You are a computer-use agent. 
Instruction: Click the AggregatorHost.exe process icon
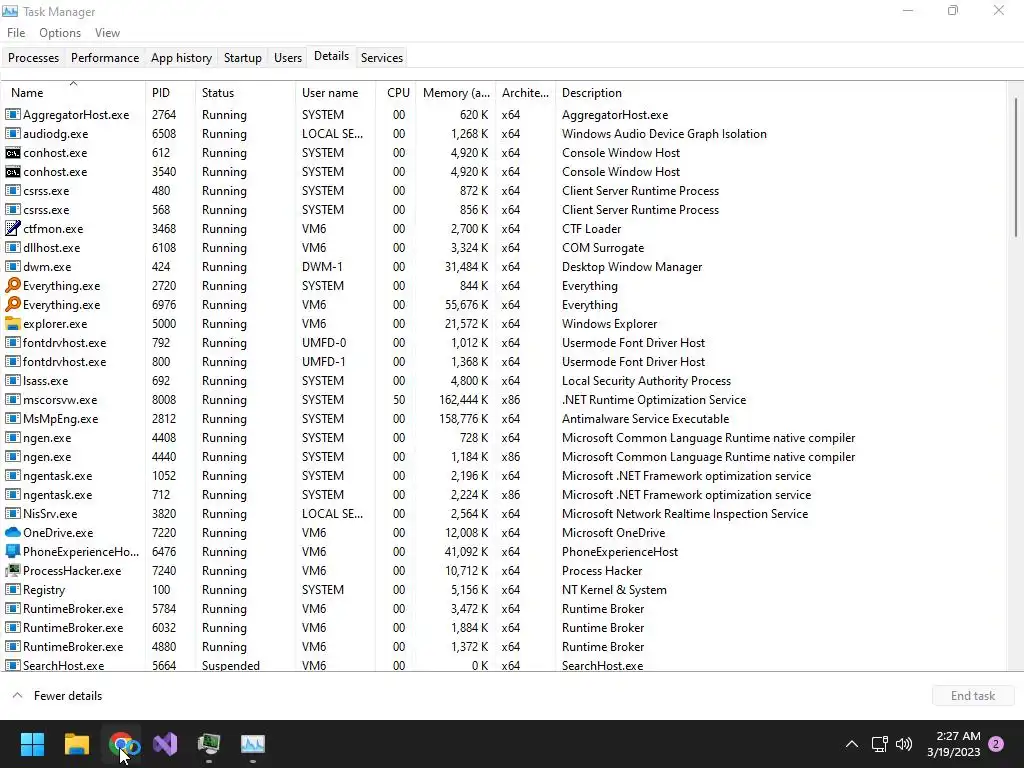click(x=12, y=114)
